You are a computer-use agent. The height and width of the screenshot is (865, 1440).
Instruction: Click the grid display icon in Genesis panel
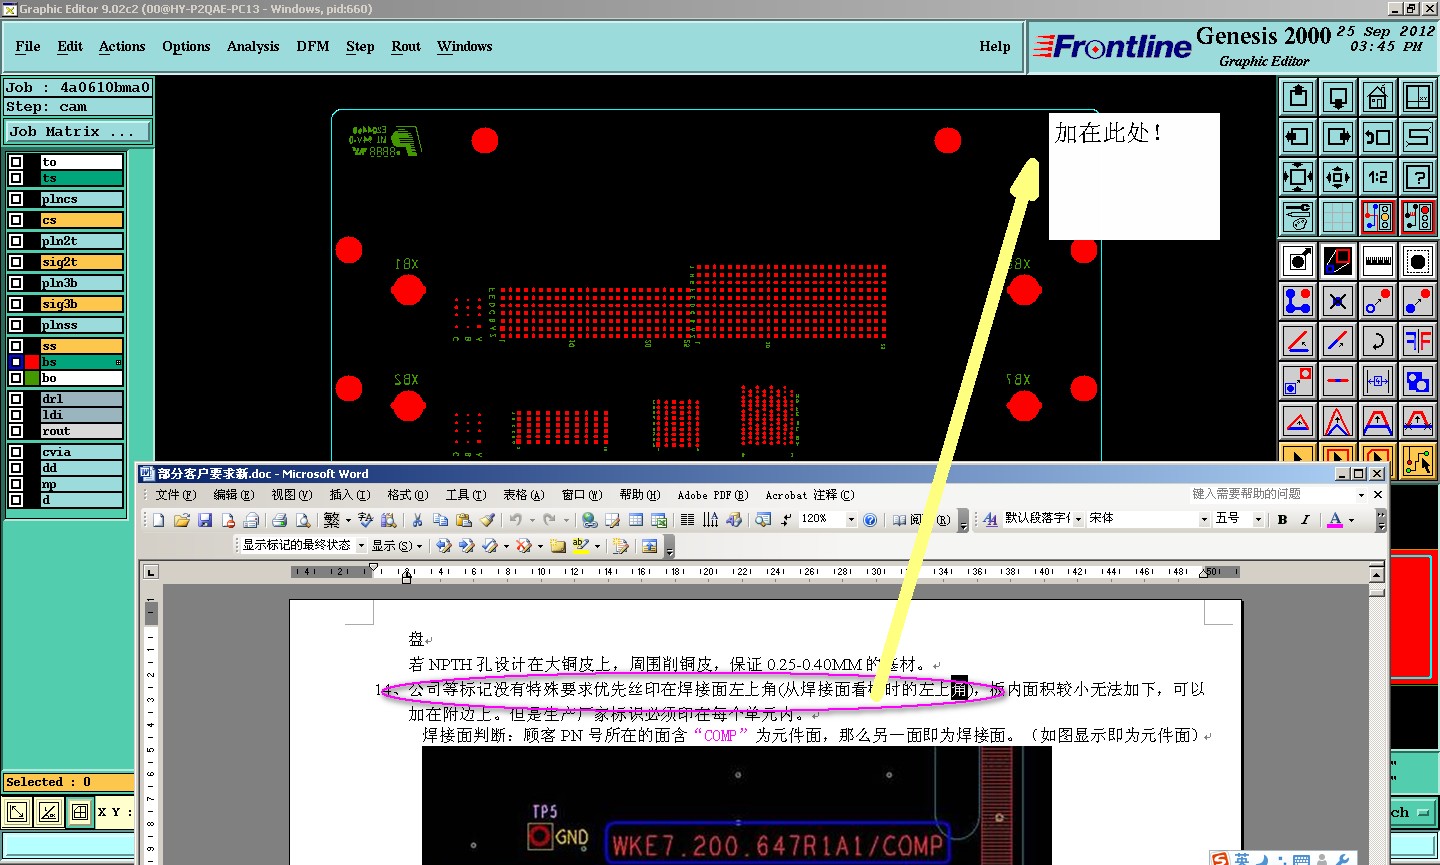coord(1338,216)
